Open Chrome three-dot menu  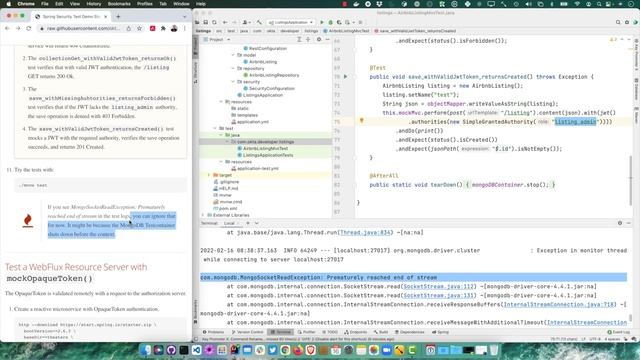coord(184,29)
